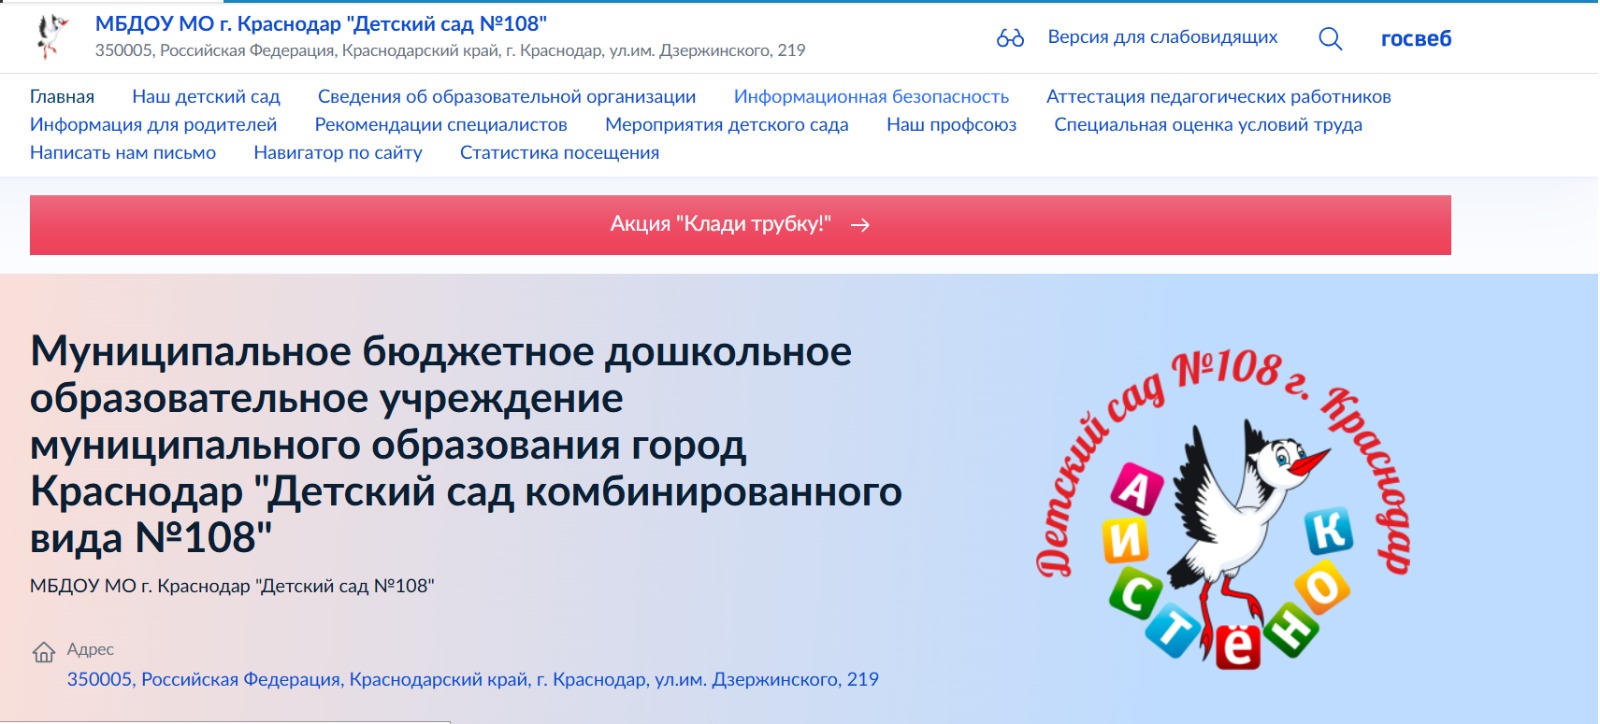
Task: Click the Адрес label
Action: click(90, 650)
